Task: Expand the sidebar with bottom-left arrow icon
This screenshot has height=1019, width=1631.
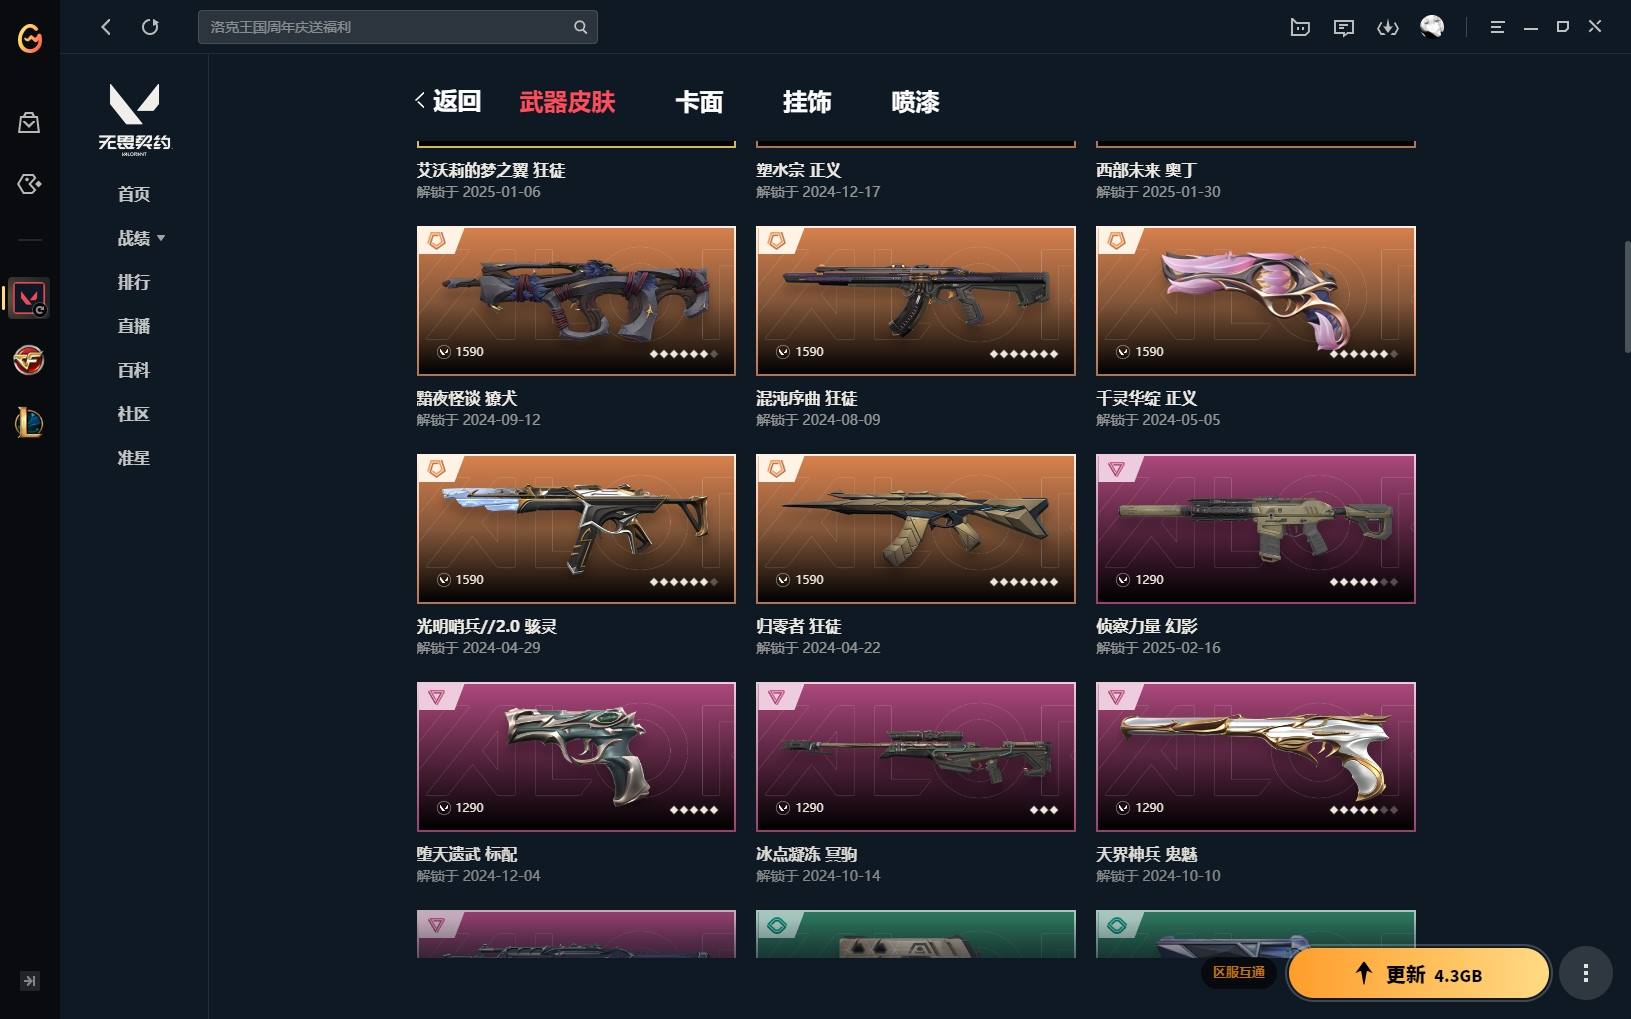Action: click(30, 980)
